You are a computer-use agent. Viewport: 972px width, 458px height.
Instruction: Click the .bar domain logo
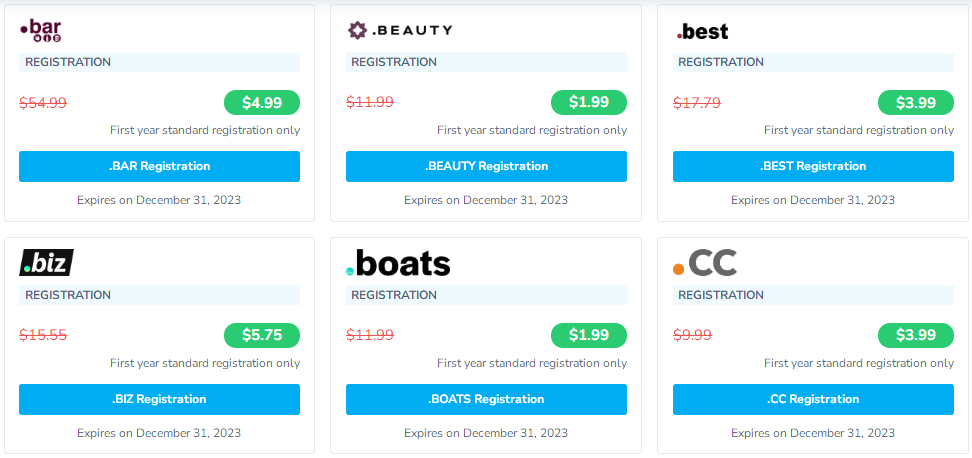pyautogui.click(x=41, y=32)
